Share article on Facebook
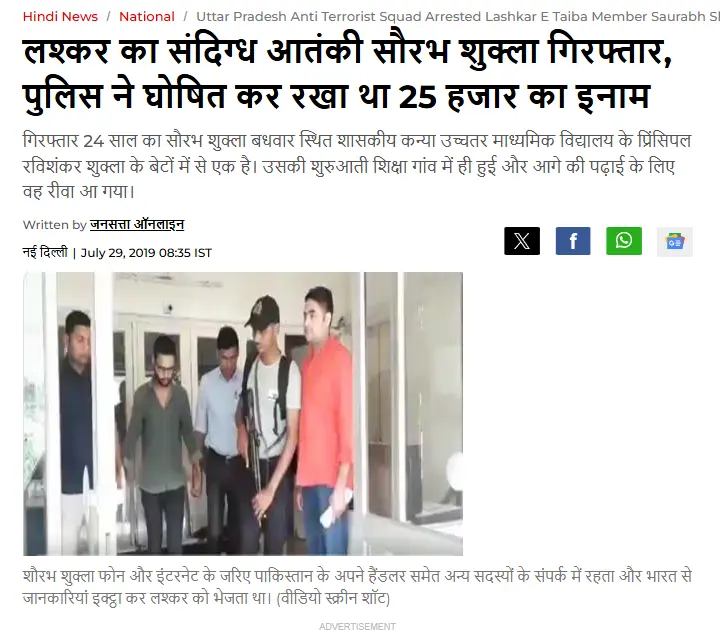Image resolution: width=720 pixels, height=630 pixels. coord(573,241)
